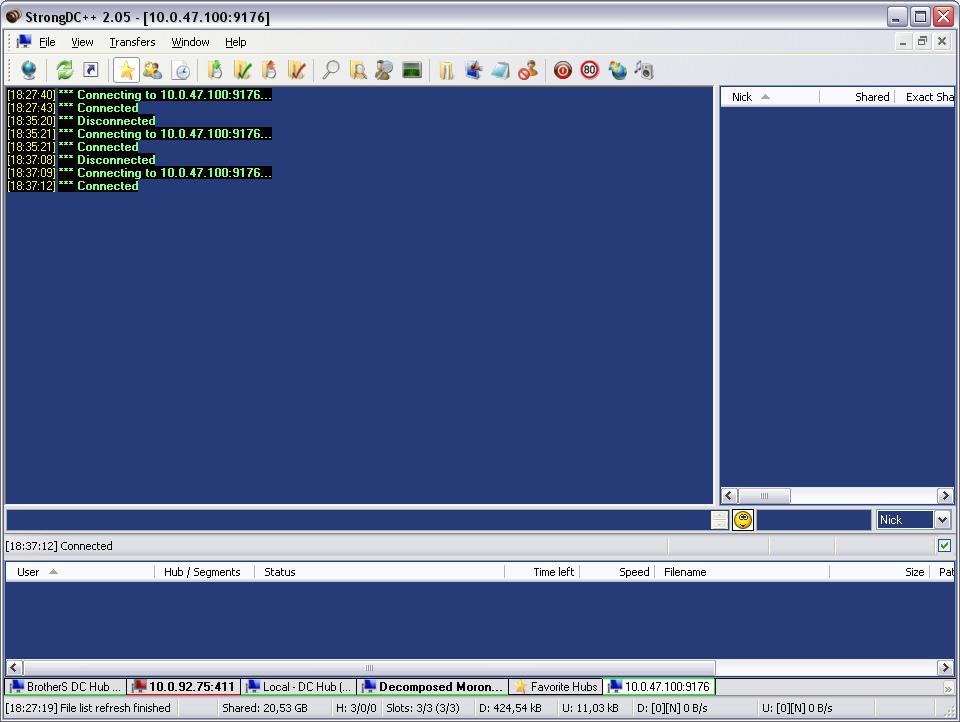
Task: Click the green Reconnect arrows icon
Action: [x=64, y=70]
